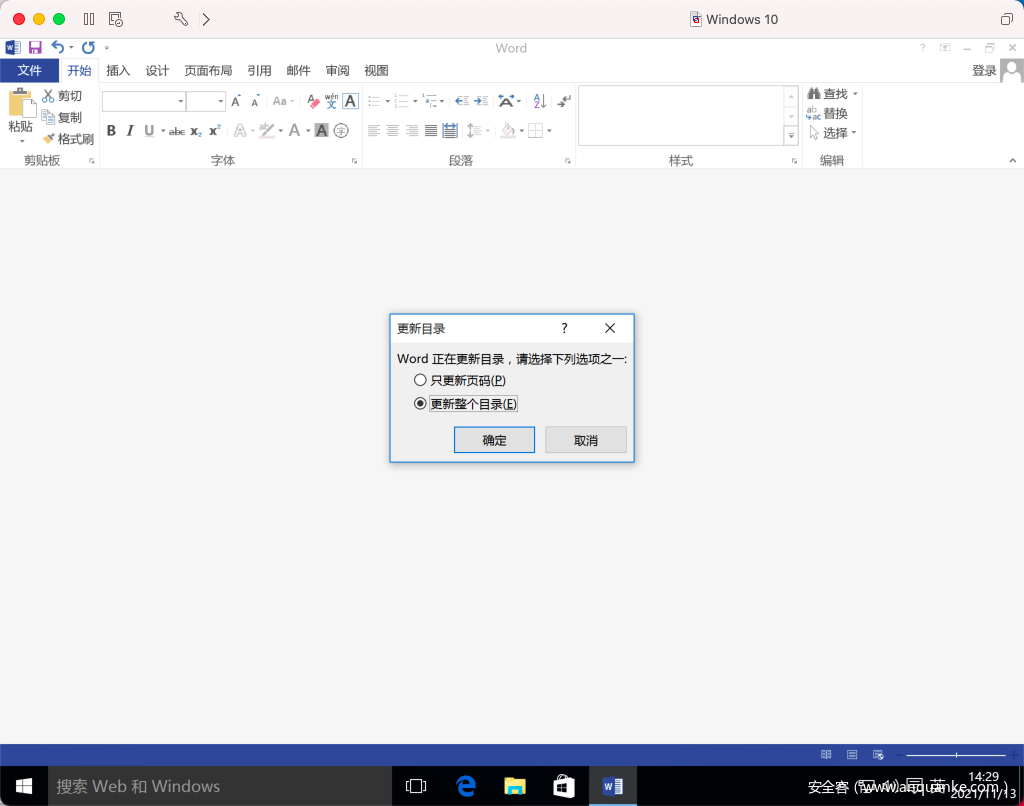Viewport: 1024px width, 806px height.
Task: Expand the styles gallery list
Action: pos(791,135)
